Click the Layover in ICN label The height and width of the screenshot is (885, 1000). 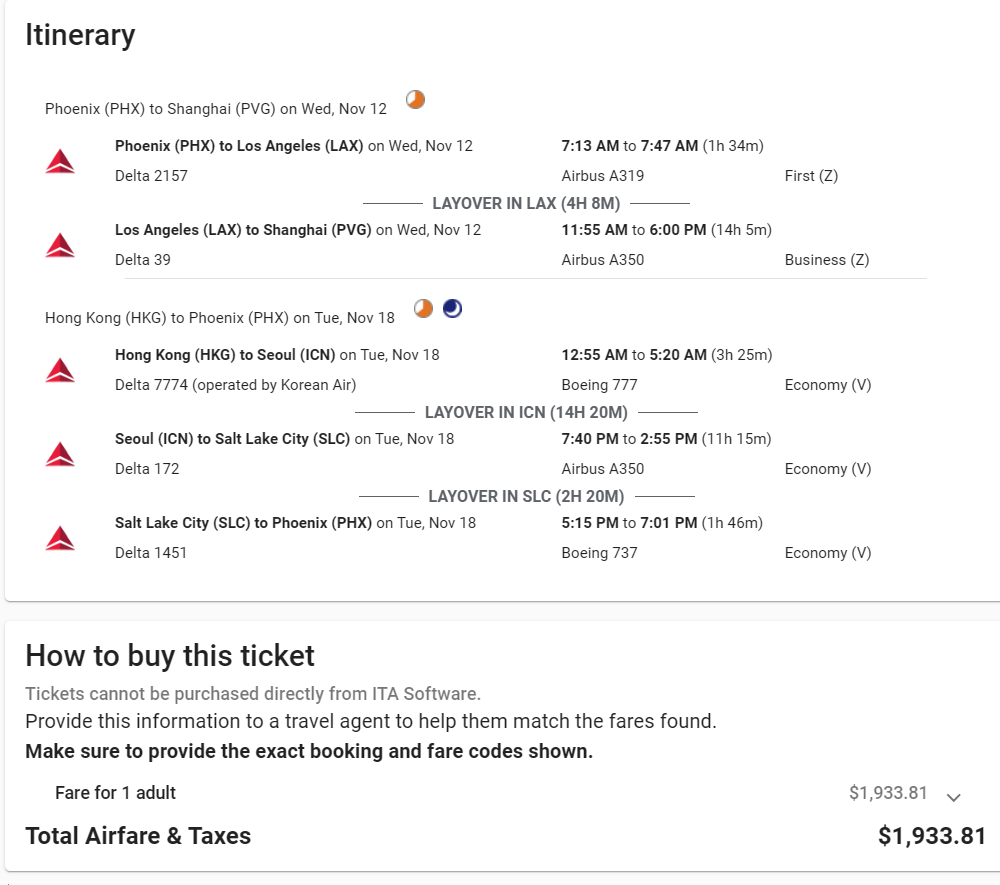pyautogui.click(x=526, y=412)
